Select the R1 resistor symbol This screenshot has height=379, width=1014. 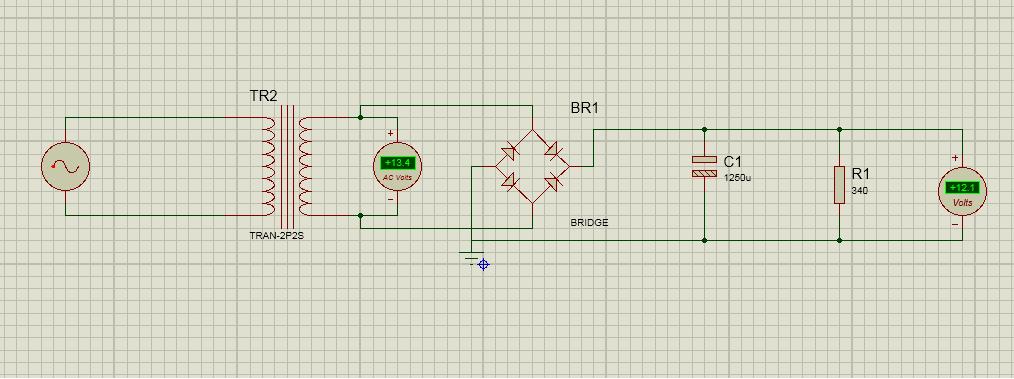click(839, 184)
